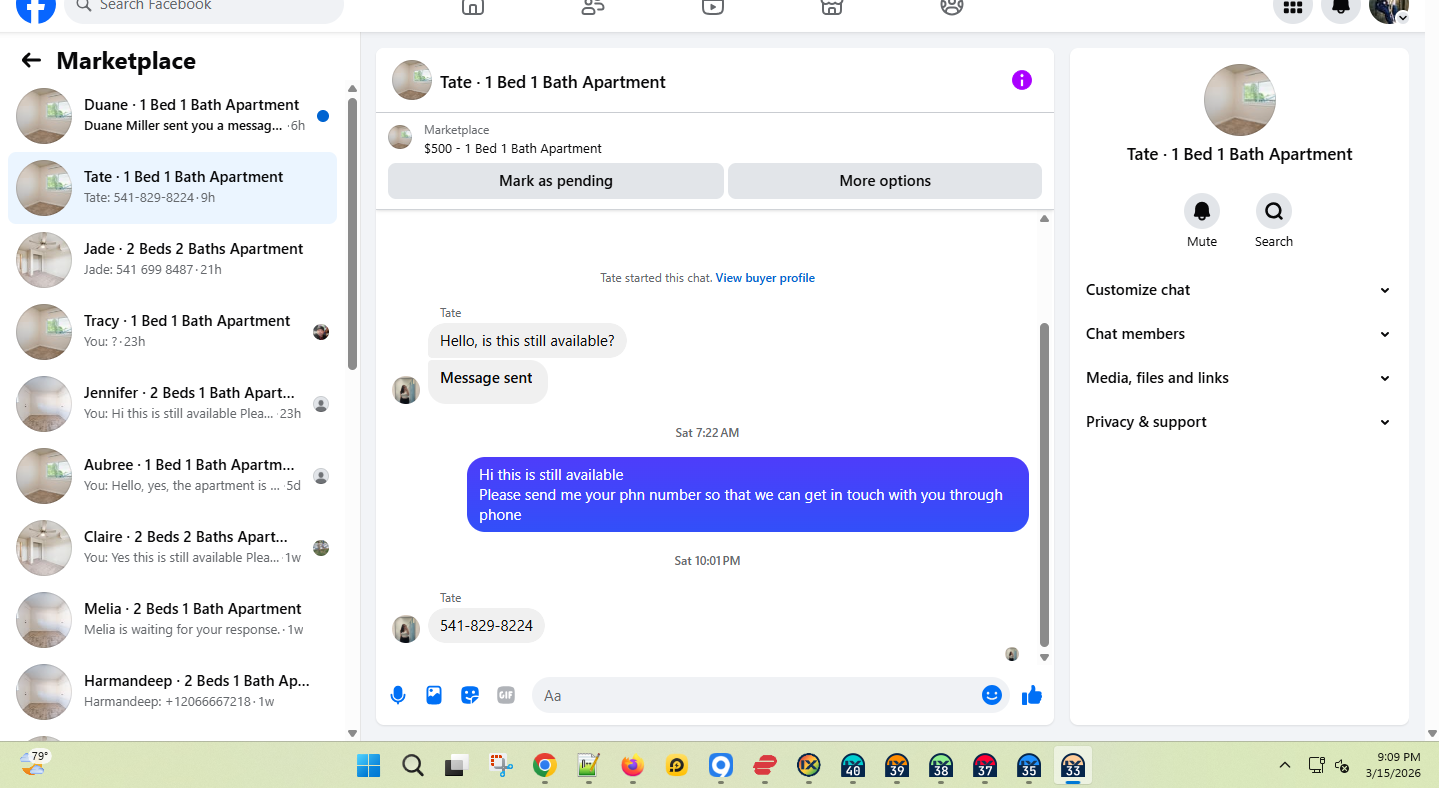Image resolution: width=1439 pixels, height=788 pixels.
Task: Open the Windows Start menu
Action: pyautogui.click(x=368, y=766)
